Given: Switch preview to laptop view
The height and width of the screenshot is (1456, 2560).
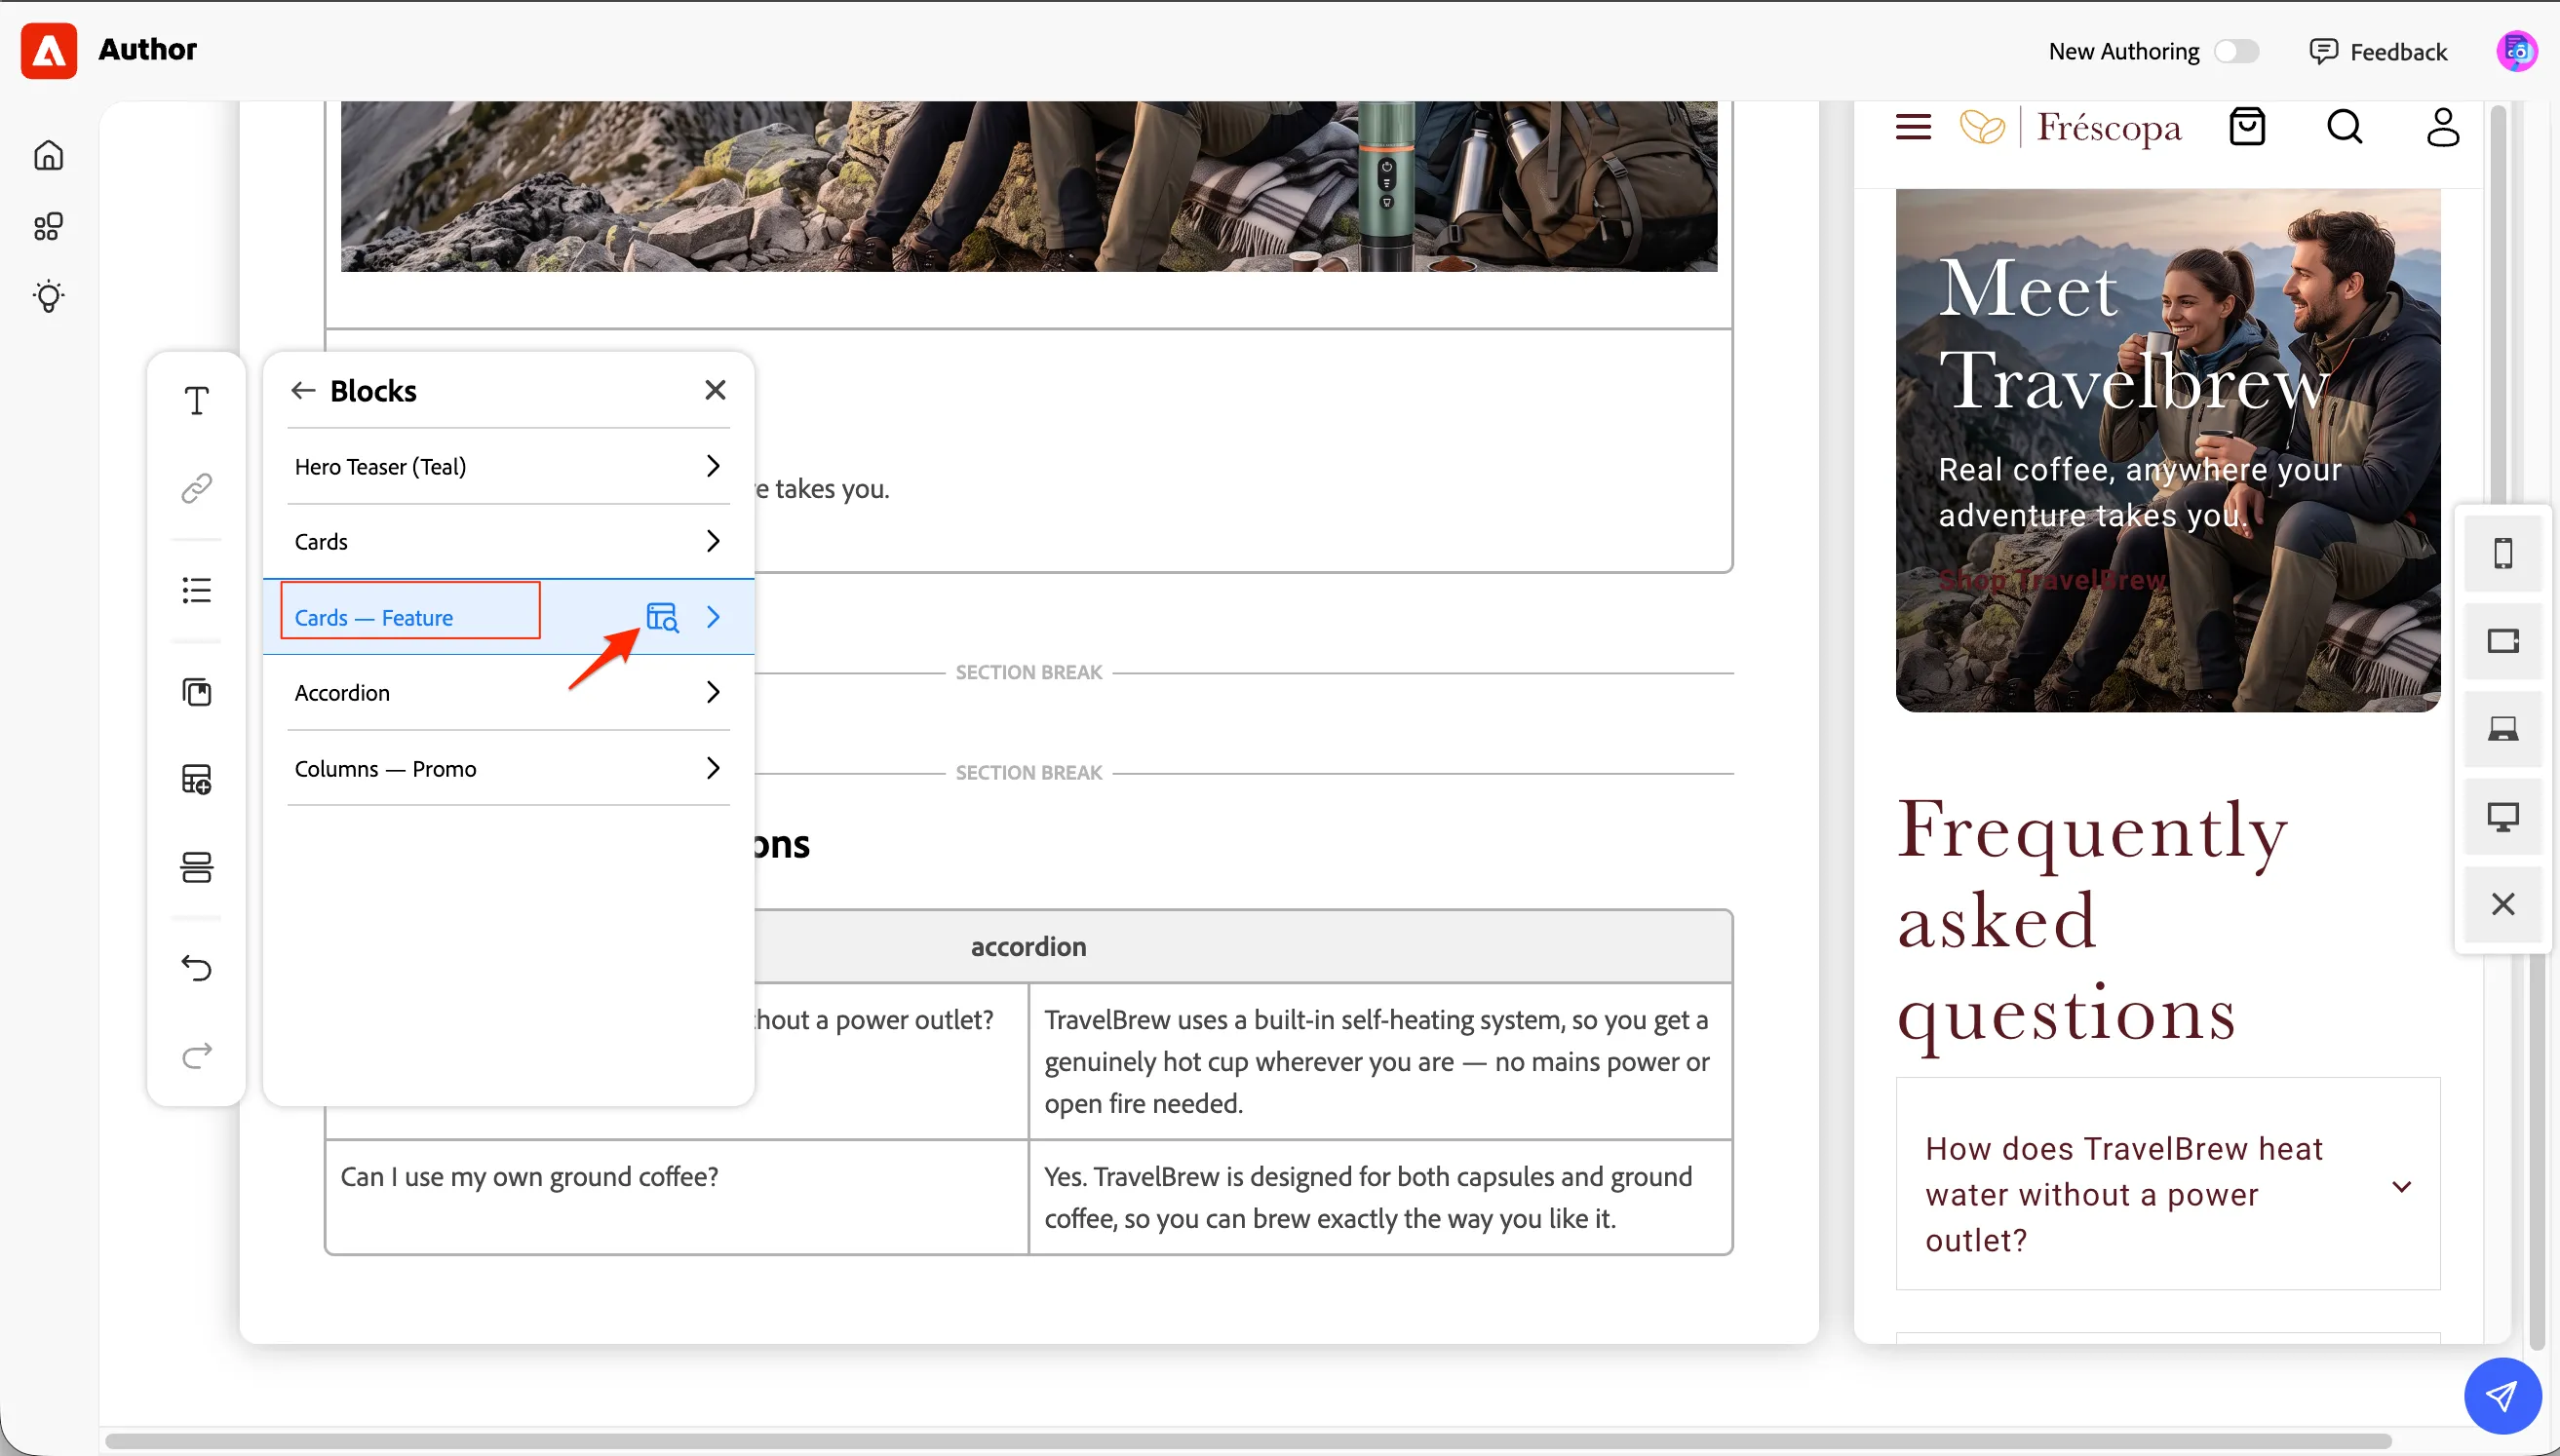Looking at the screenshot, I should point(2502,729).
